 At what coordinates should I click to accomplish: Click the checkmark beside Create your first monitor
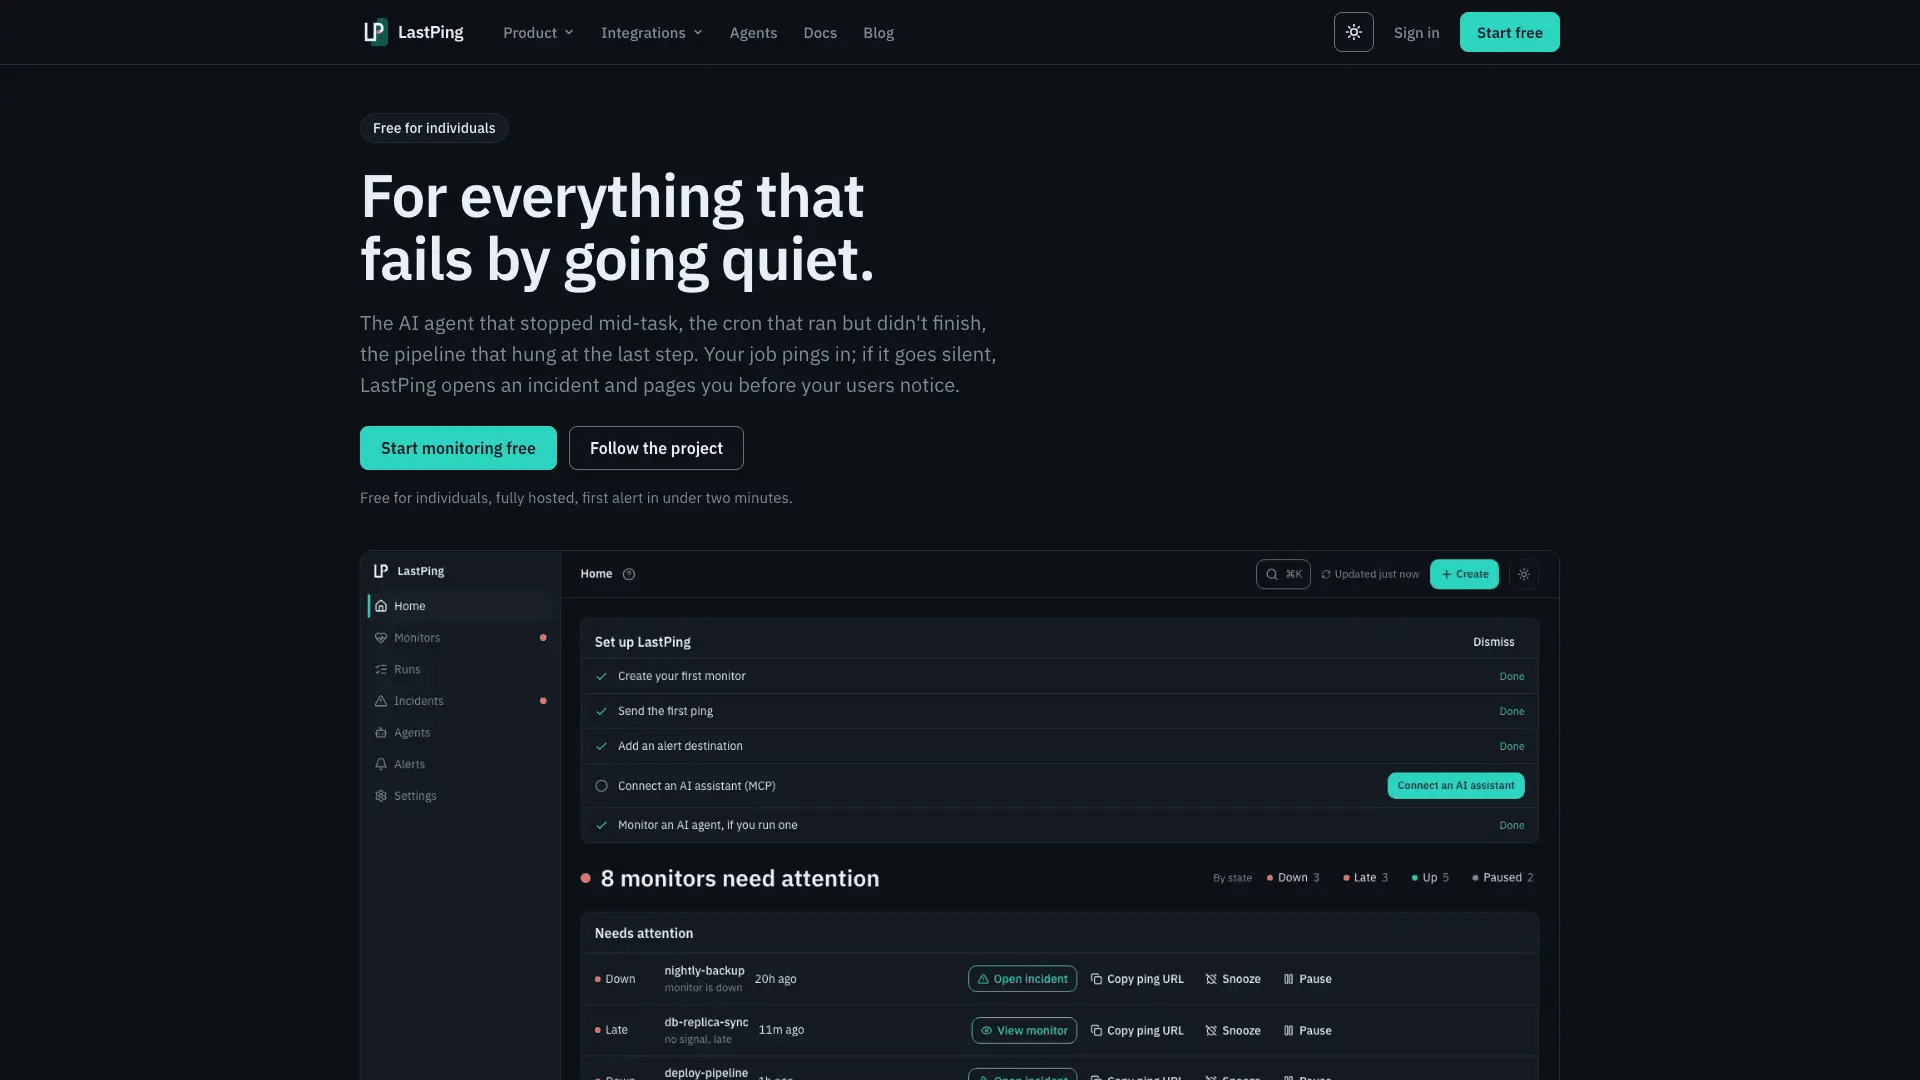click(x=602, y=677)
